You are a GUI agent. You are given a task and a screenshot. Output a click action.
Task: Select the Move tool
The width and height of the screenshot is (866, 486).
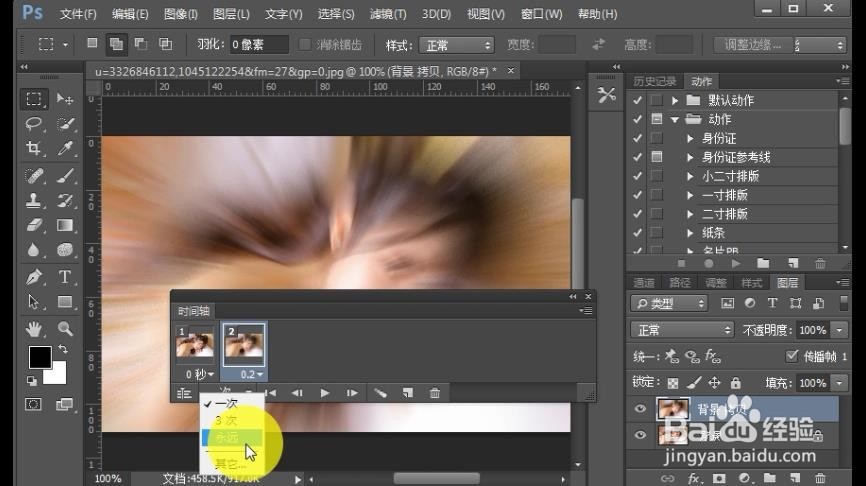65,99
